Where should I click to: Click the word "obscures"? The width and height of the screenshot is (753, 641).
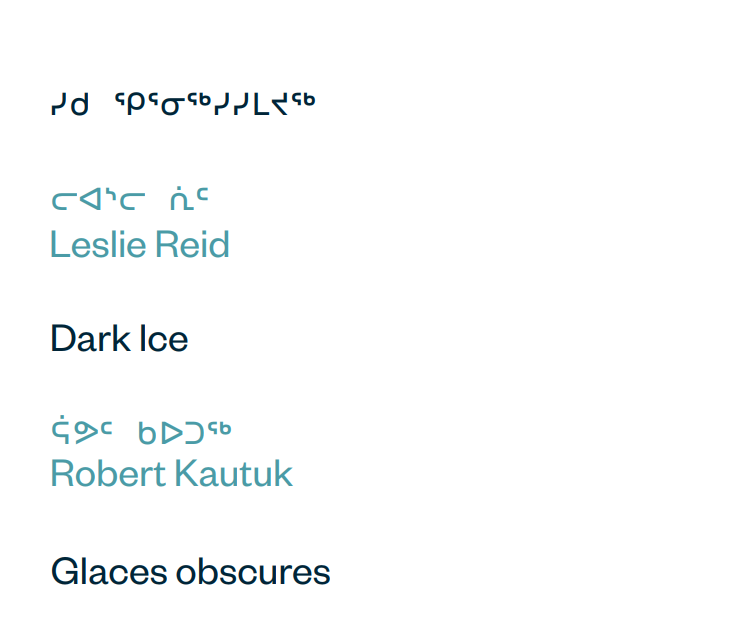[x=253, y=572]
